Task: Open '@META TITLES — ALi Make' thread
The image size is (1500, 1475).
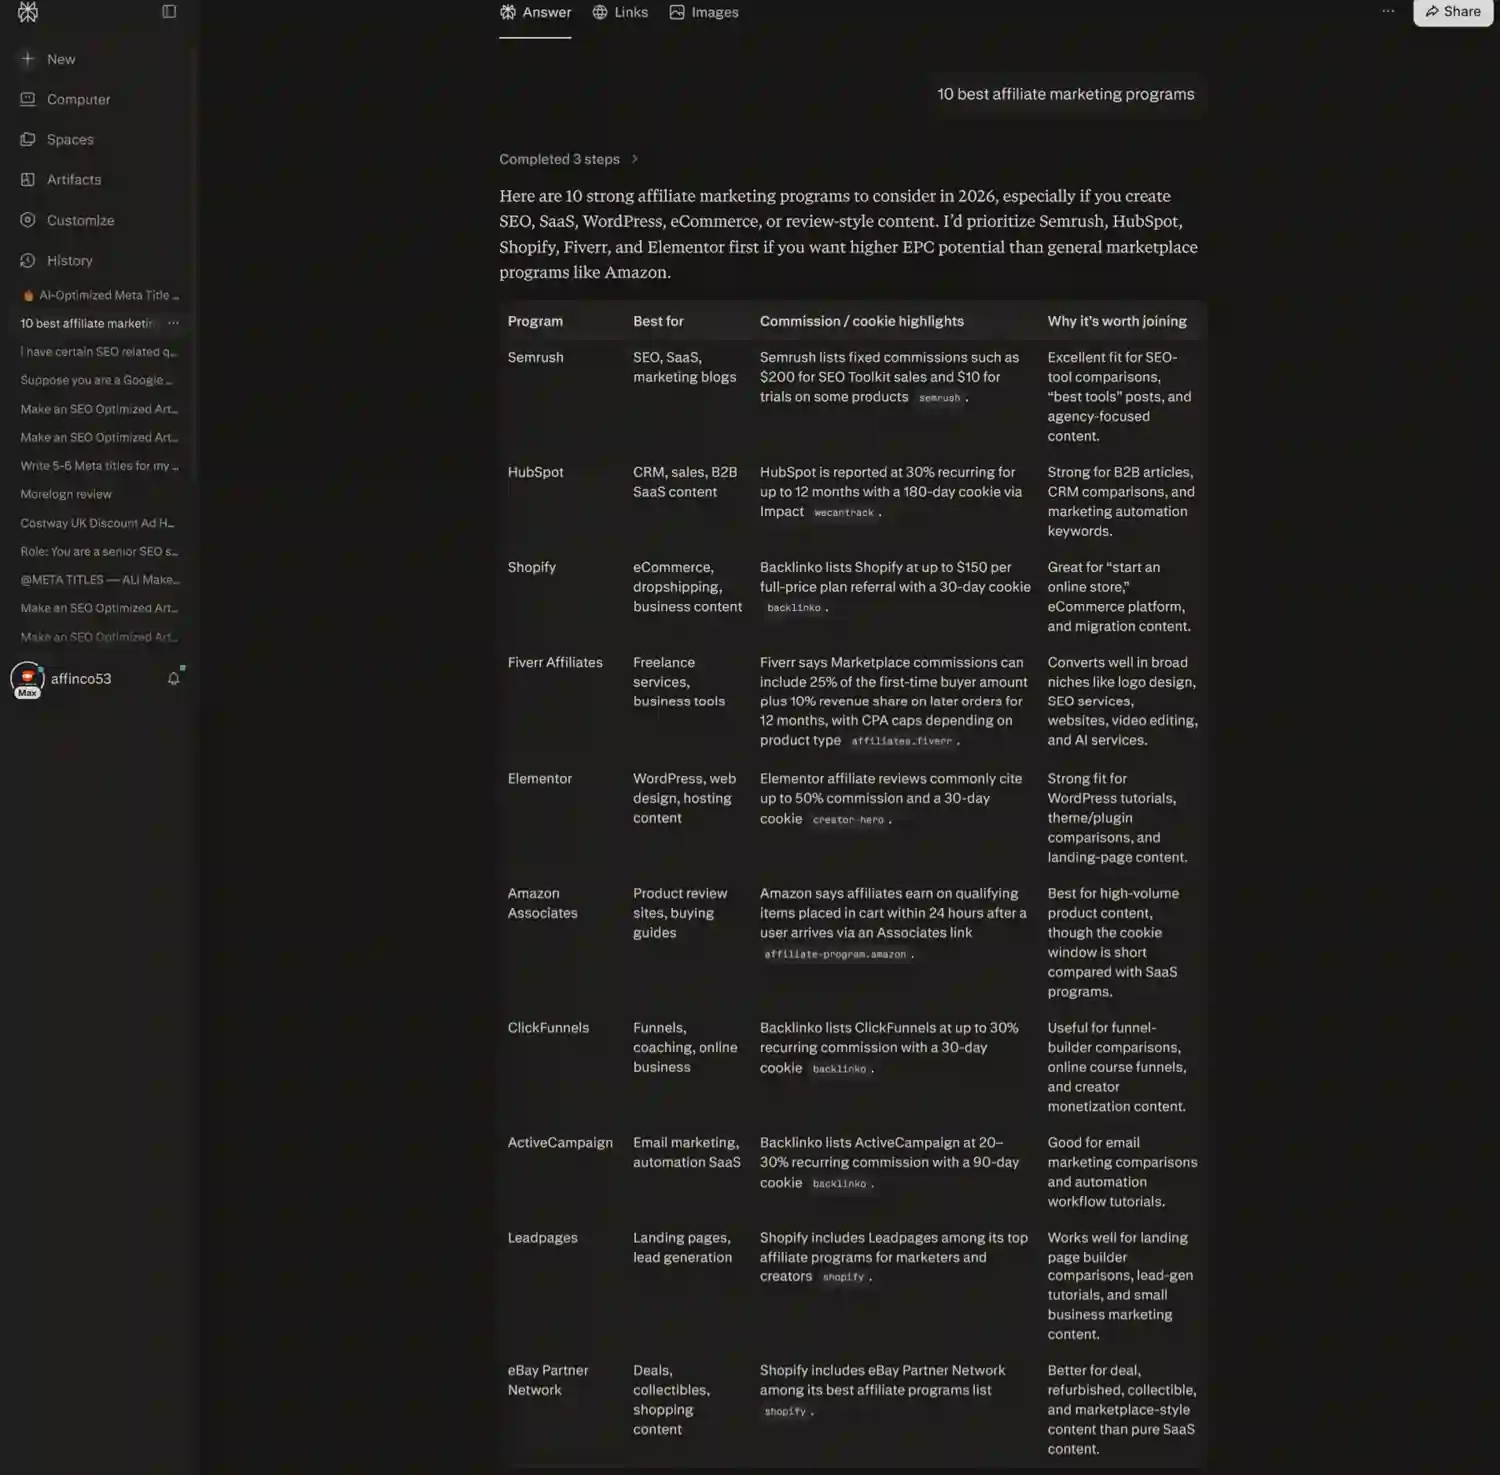Action: tap(99, 580)
